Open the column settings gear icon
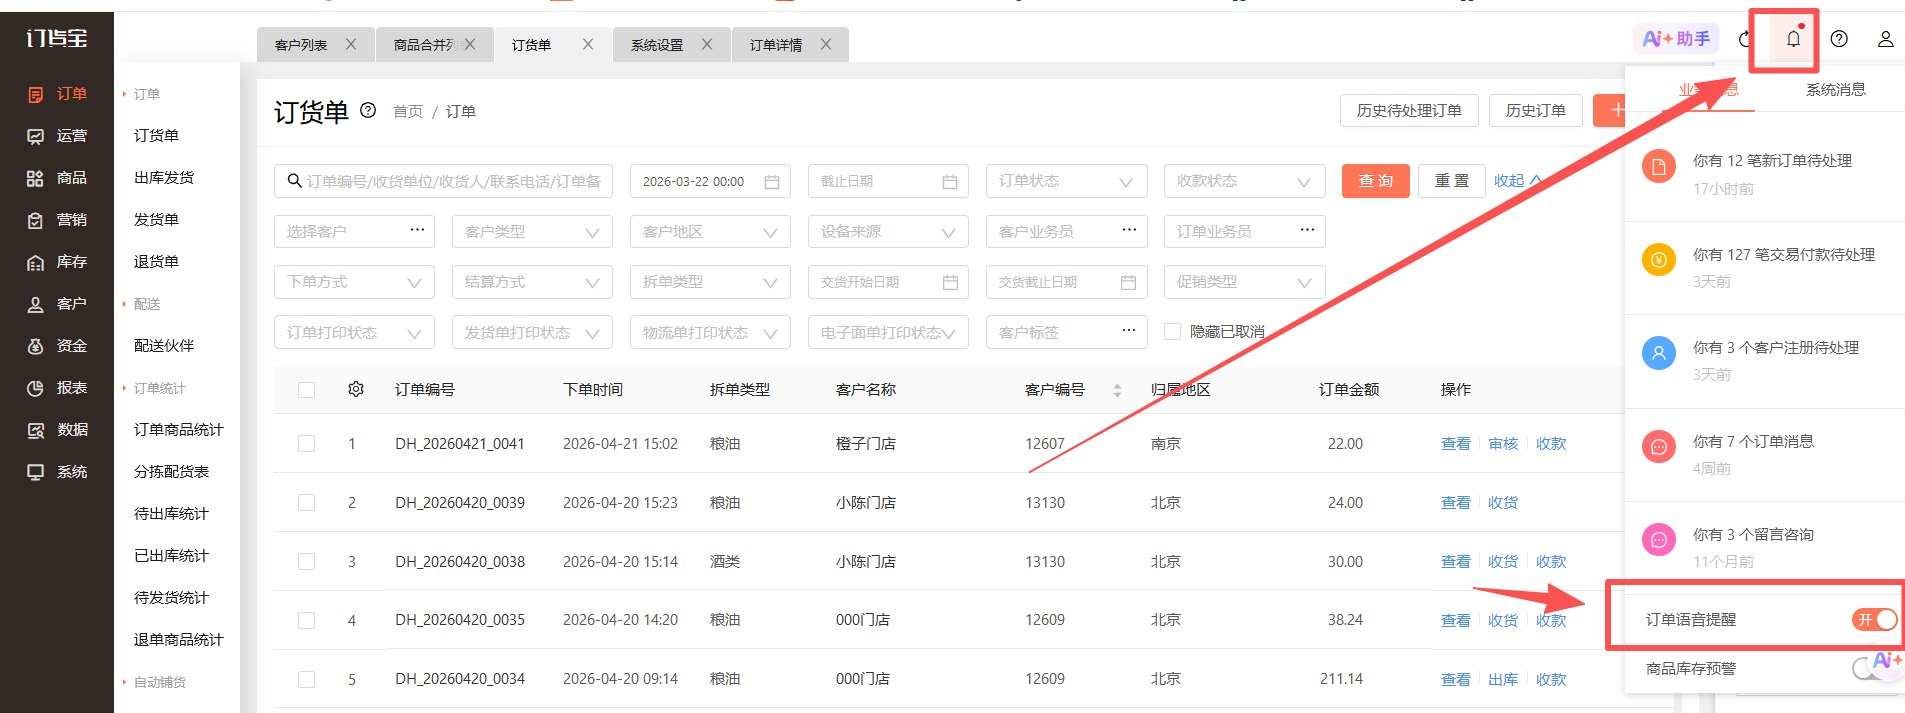1905x713 pixels. pyautogui.click(x=356, y=389)
